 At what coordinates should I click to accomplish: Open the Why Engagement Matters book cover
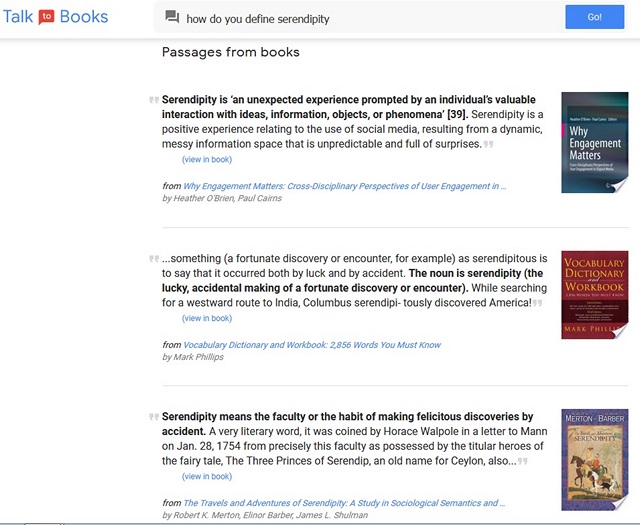pyautogui.click(x=594, y=142)
